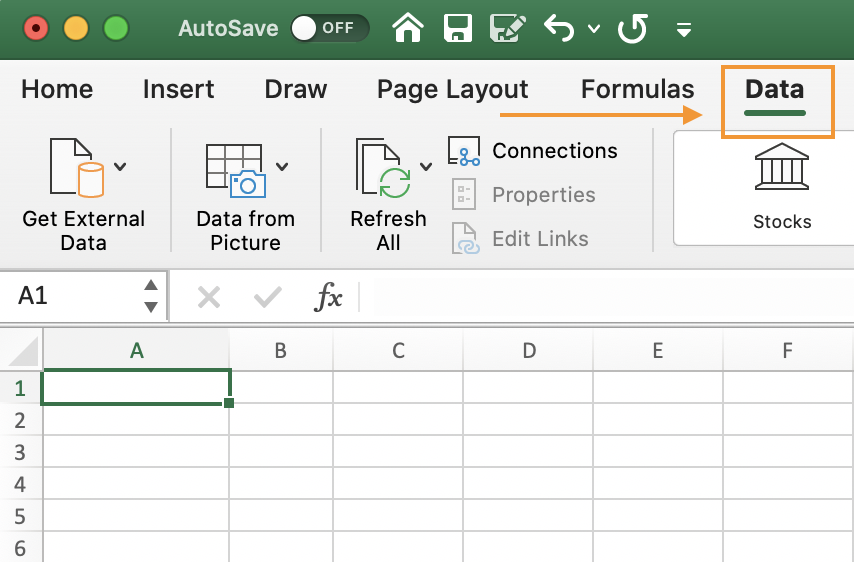
Task: Click the Select All corner triangle
Action: (23, 351)
